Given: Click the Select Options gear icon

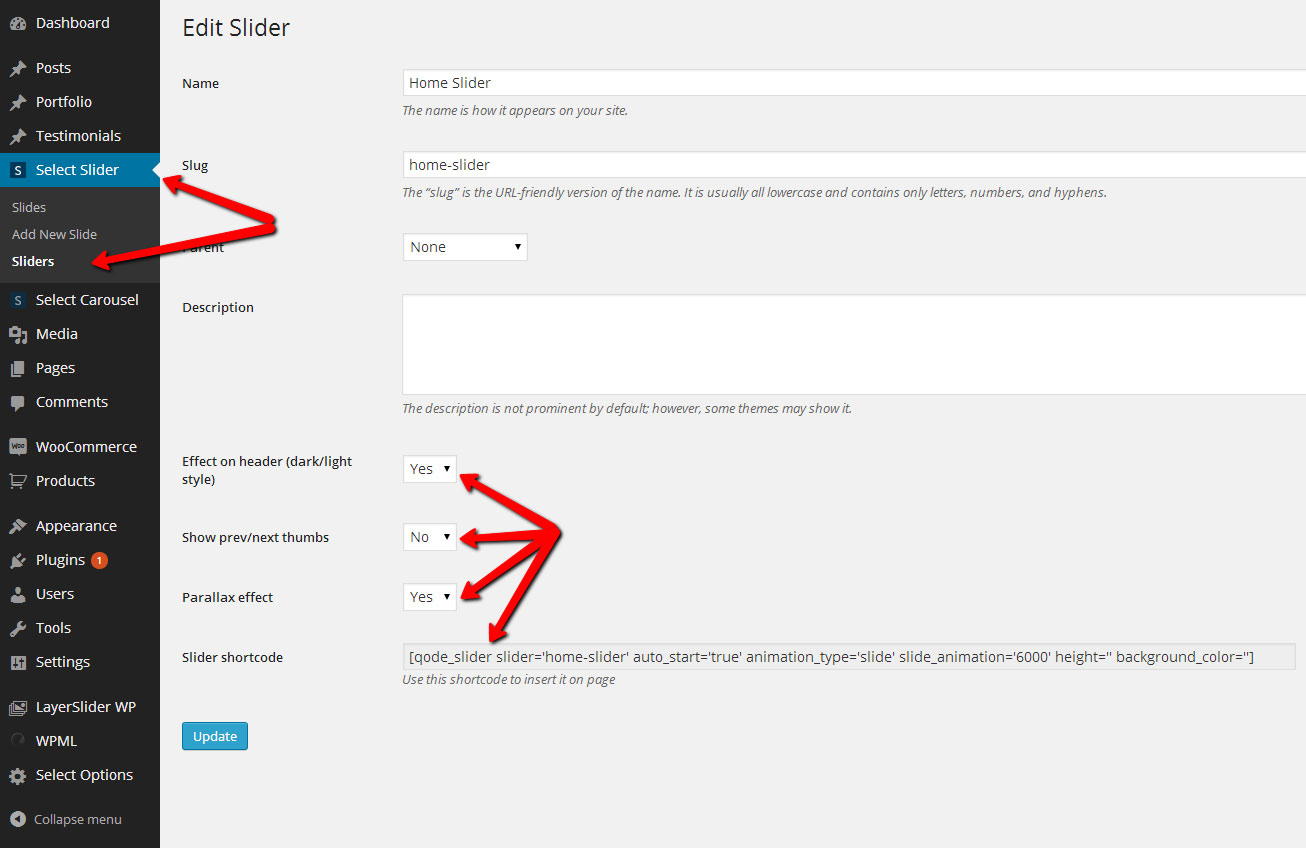Looking at the screenshot, I should pos(18,775).
